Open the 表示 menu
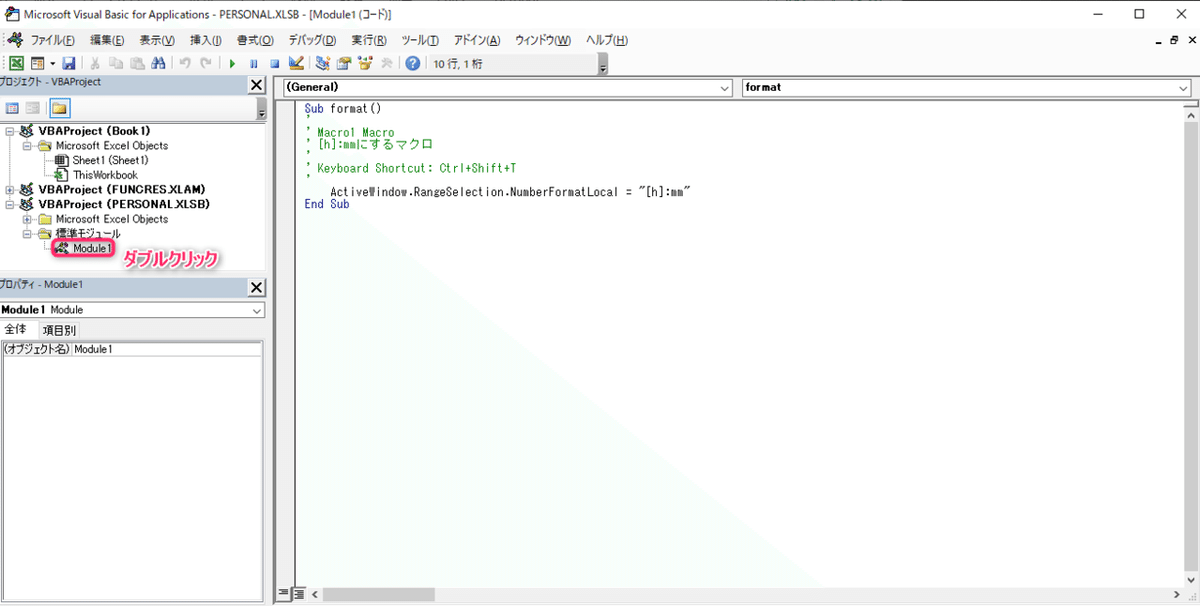This screenshot has width=1200, height=606. (x=156, y=40)
